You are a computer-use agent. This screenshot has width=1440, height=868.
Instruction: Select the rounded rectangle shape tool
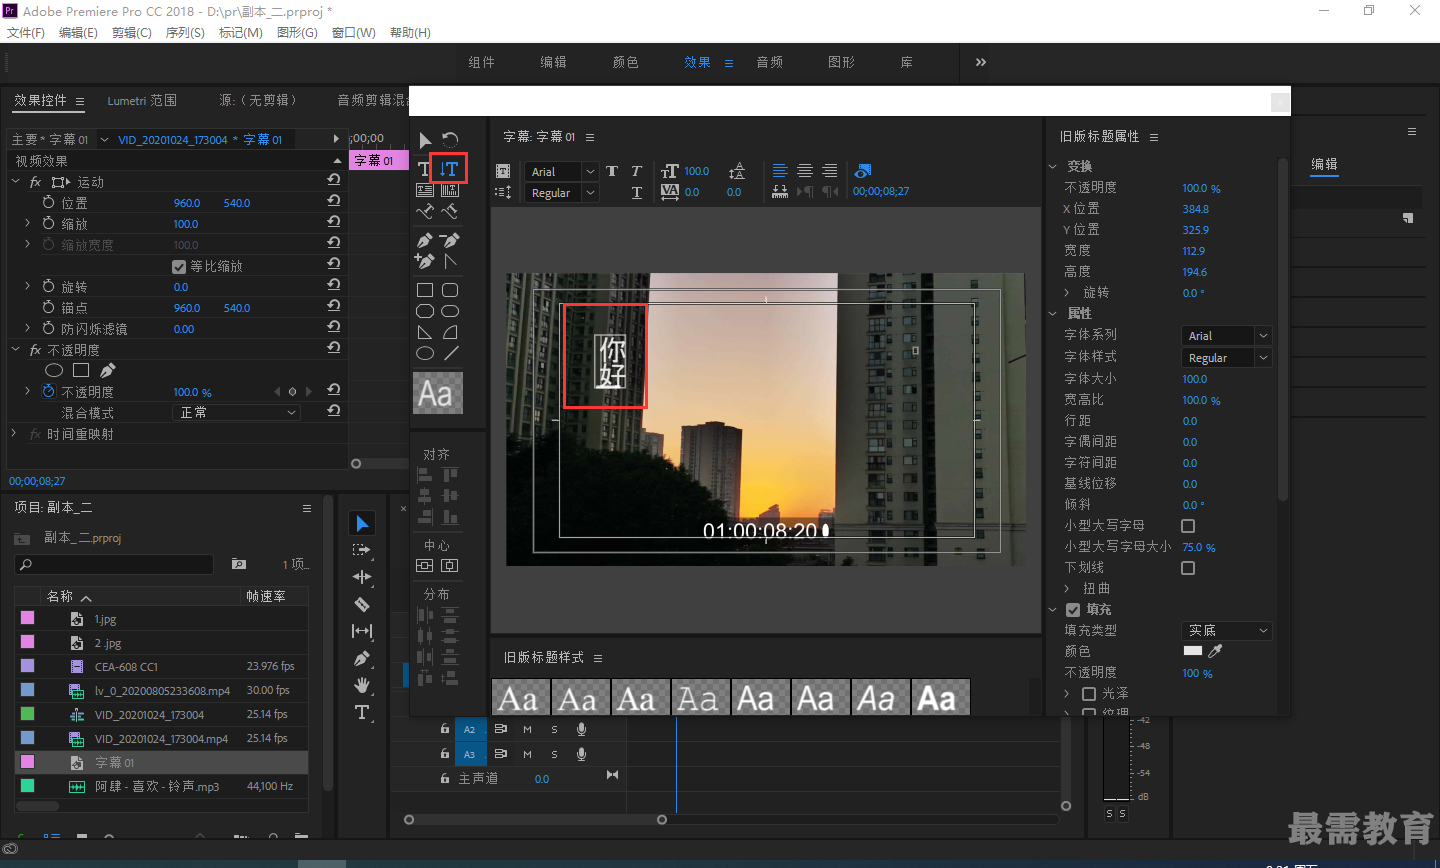(450, 290)
